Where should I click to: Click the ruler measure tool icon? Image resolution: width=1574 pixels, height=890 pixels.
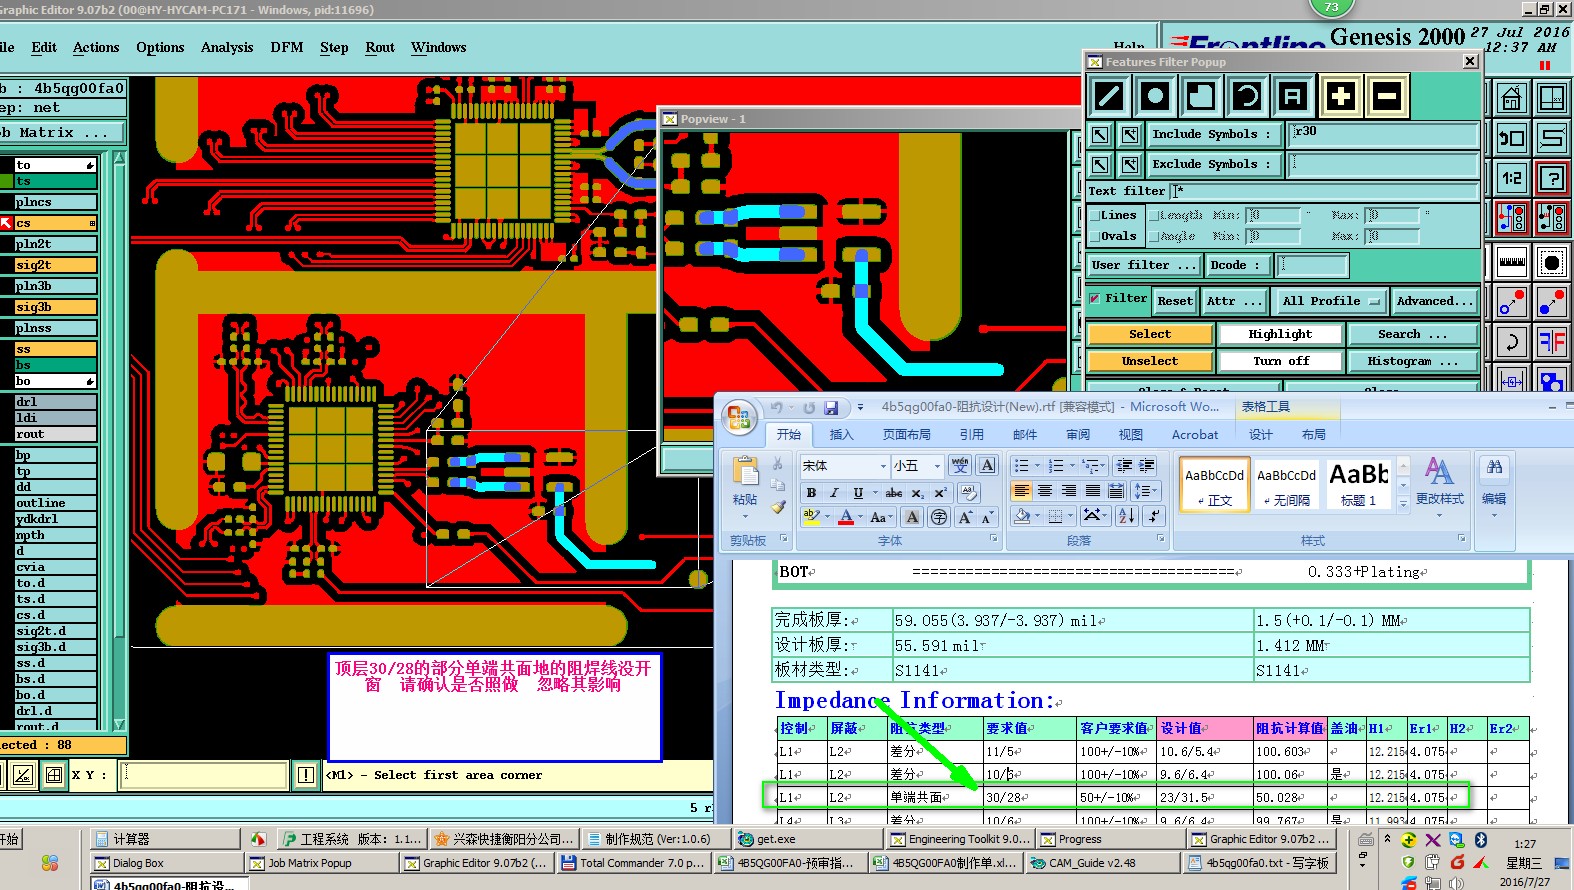(1512, 262)
